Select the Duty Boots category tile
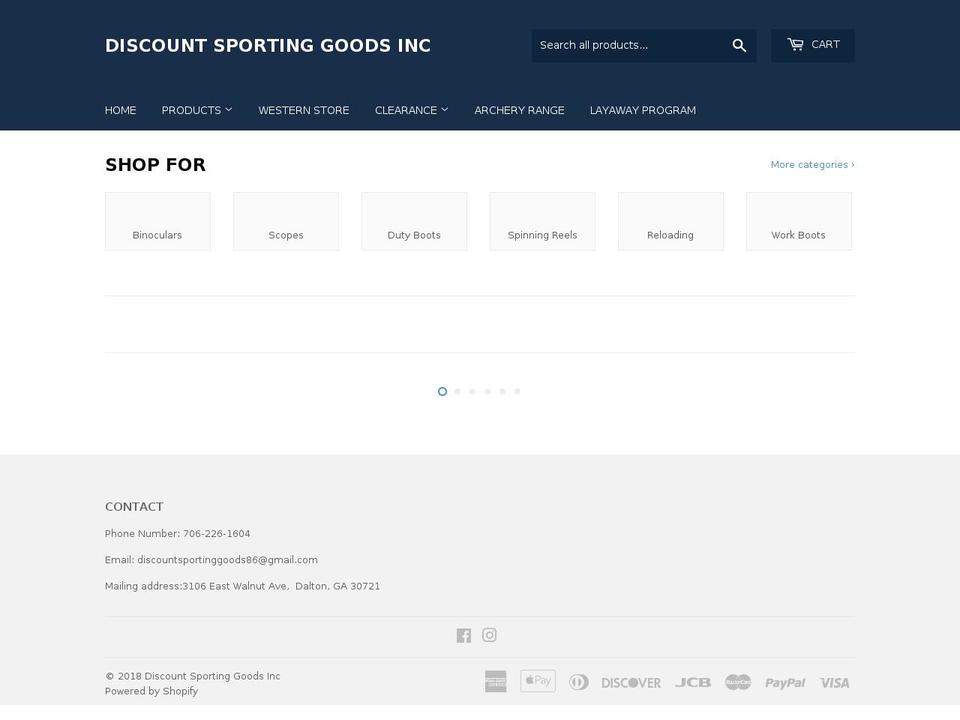This screenshot has width=960, height=720. [414, 221]
